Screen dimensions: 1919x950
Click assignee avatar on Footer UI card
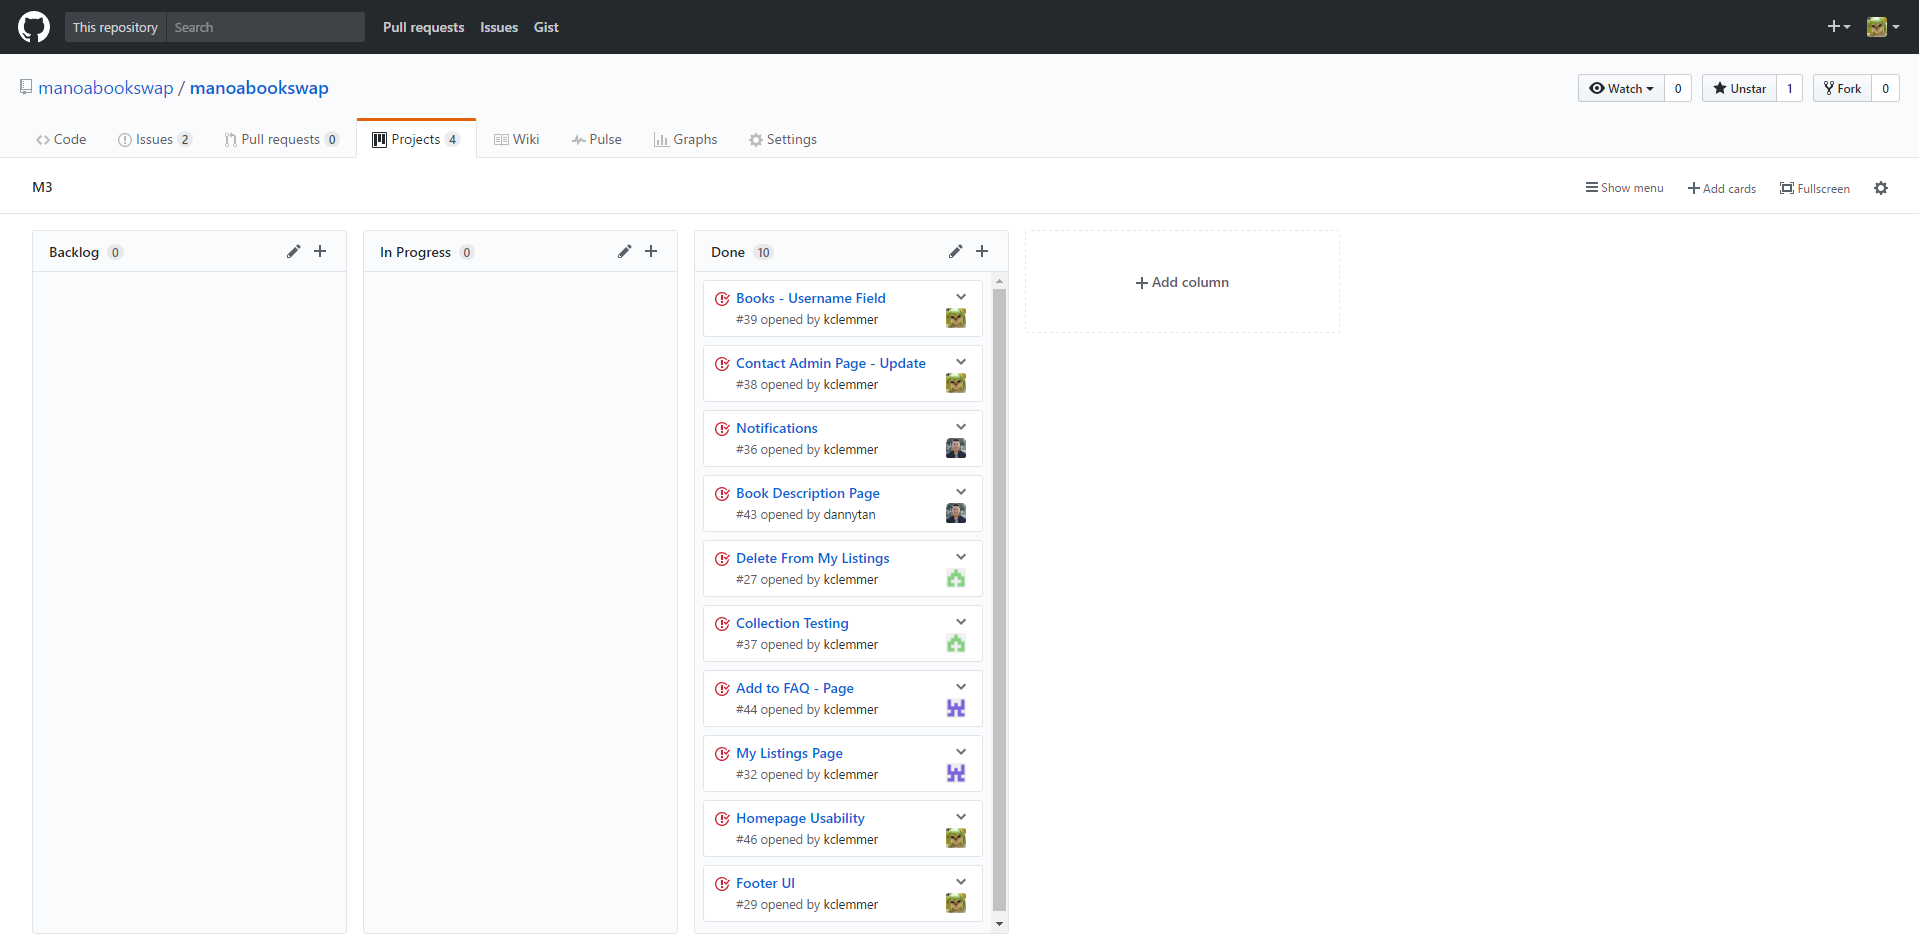pyautogui.click(x=956, y=903)
